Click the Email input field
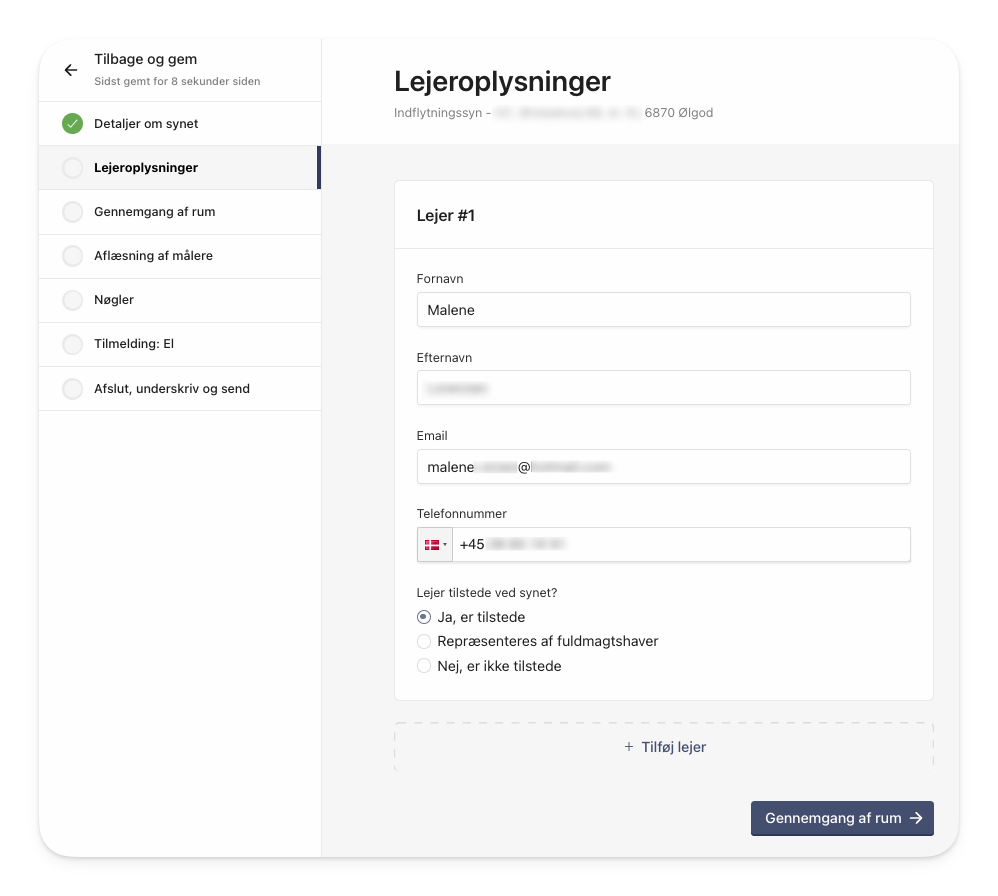The image size is (998, 896). click(x=664, y=467)
